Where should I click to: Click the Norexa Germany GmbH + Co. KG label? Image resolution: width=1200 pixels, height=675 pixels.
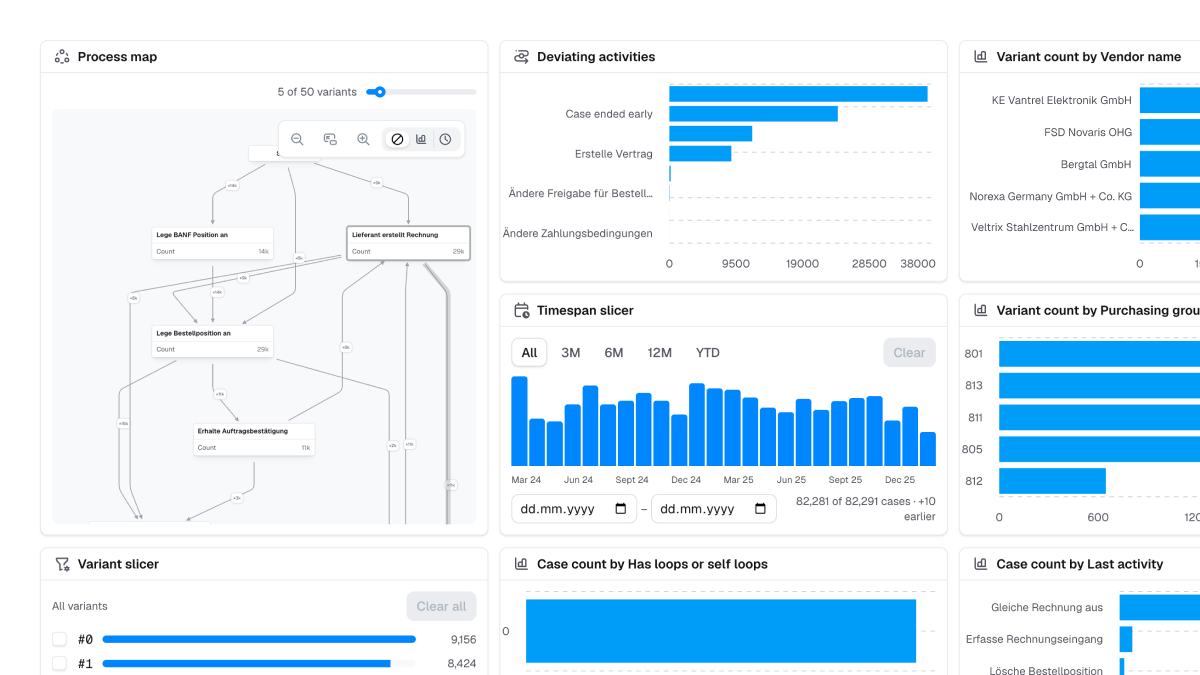pos(1051,196)
